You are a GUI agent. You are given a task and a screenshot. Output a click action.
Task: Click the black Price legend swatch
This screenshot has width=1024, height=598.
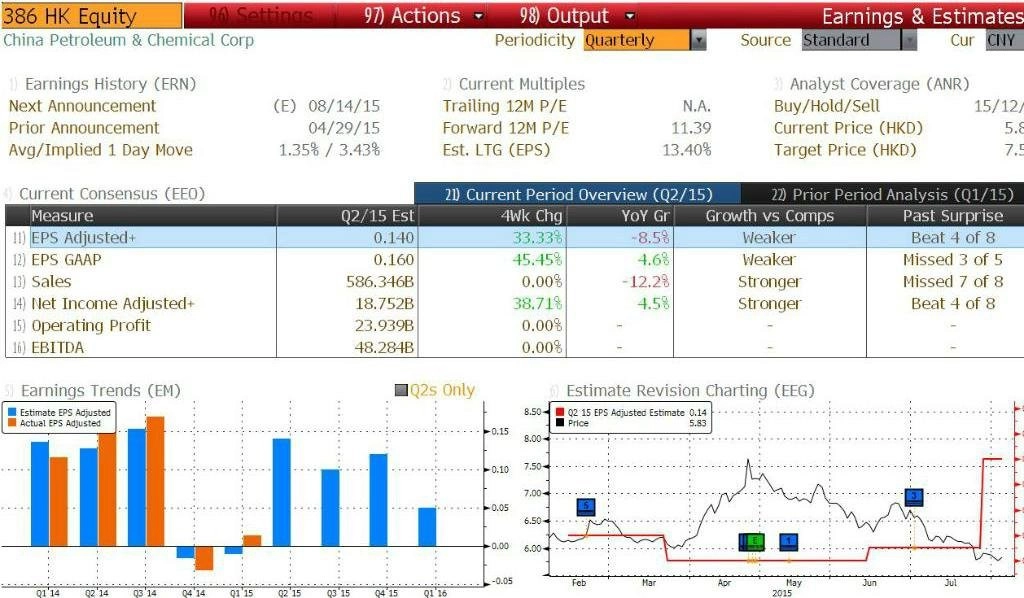(560, 423)
